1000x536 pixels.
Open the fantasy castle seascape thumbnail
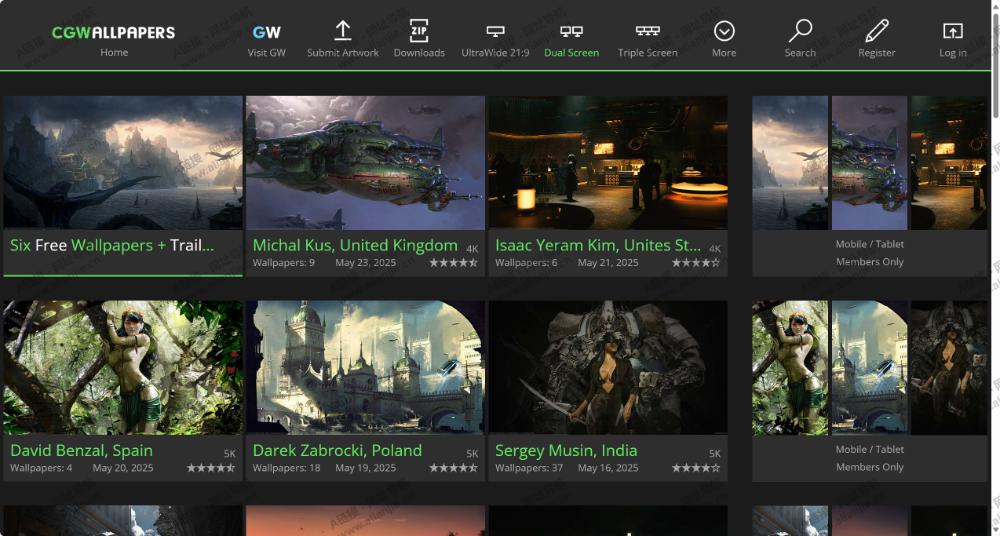tap(123, 163)
